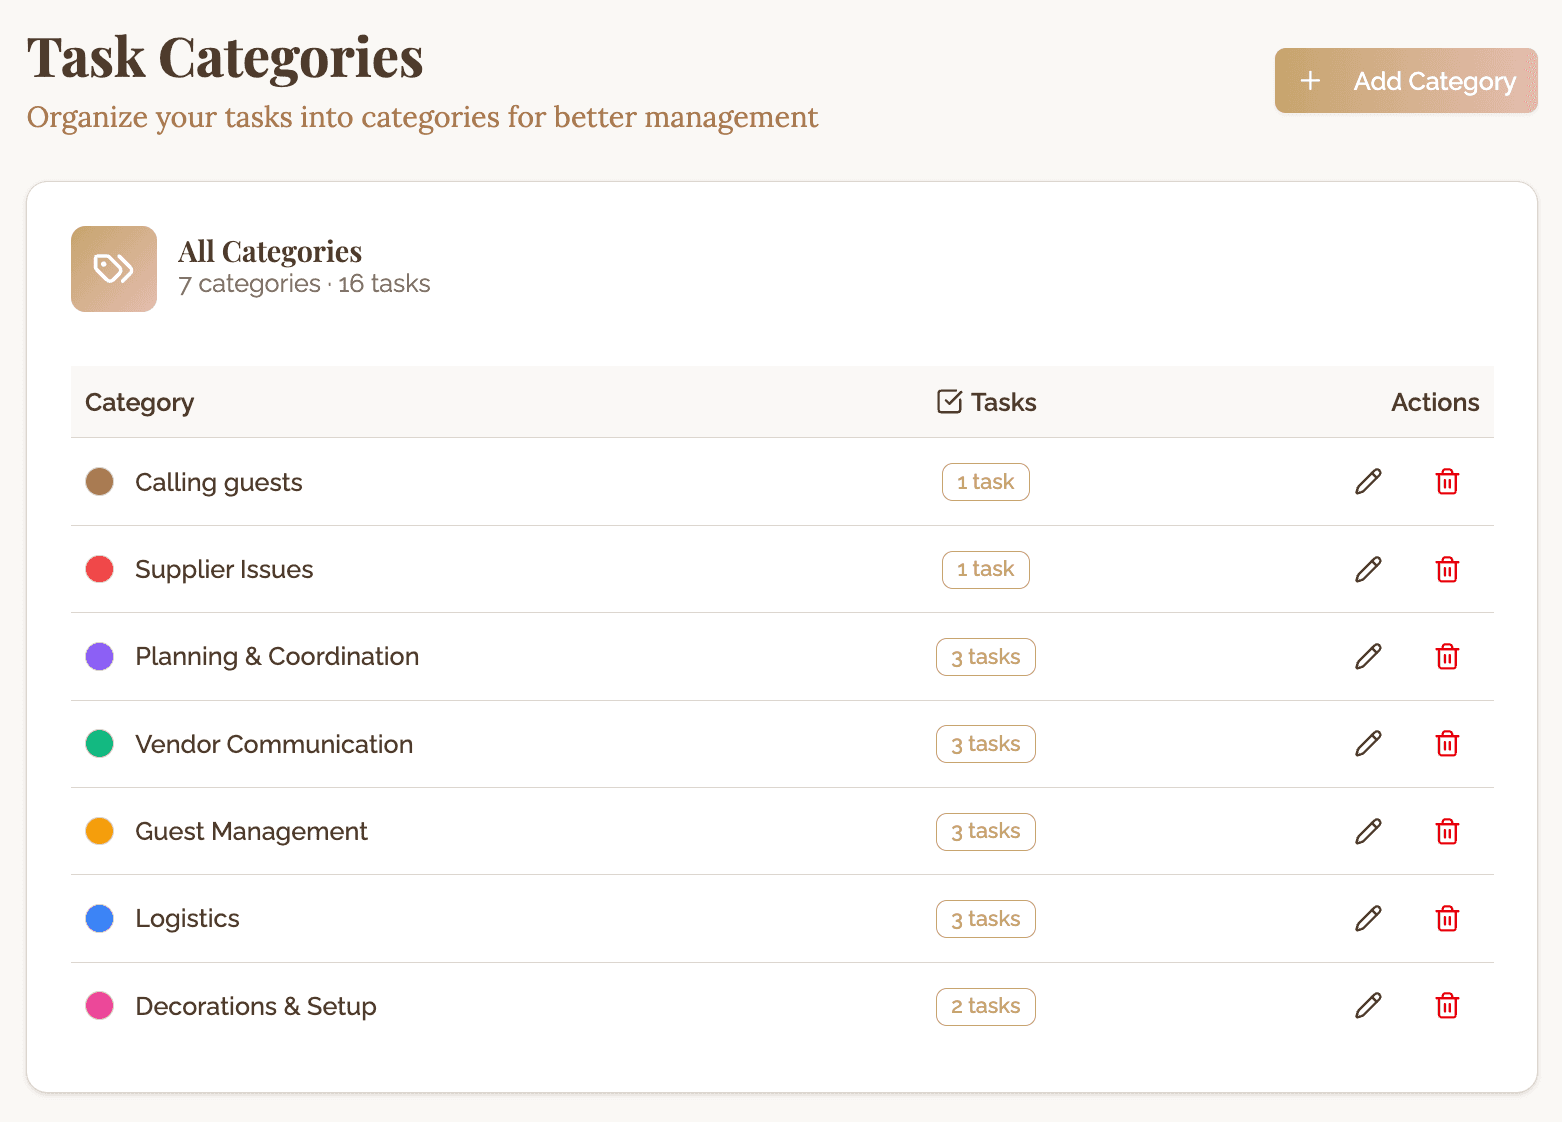Delete the Planning & Coordination category
This screenshot has width=1562, height=1122.
point(1447,657)
